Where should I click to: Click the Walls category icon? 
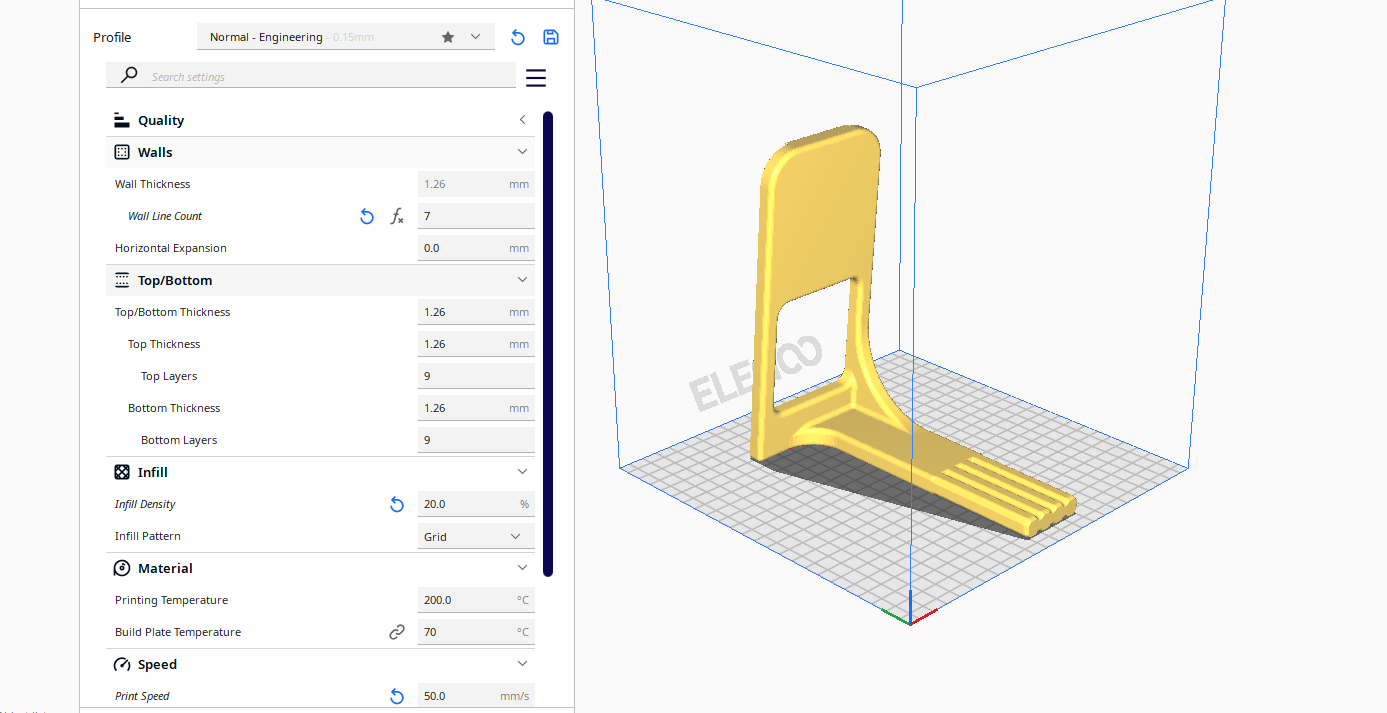pos(122,152)
